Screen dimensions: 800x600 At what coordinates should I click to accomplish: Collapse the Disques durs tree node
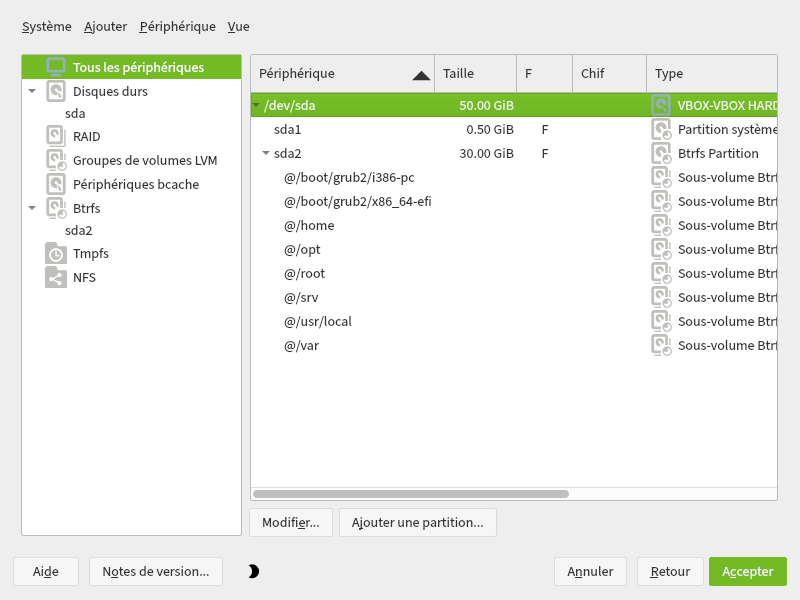(32, 91)
